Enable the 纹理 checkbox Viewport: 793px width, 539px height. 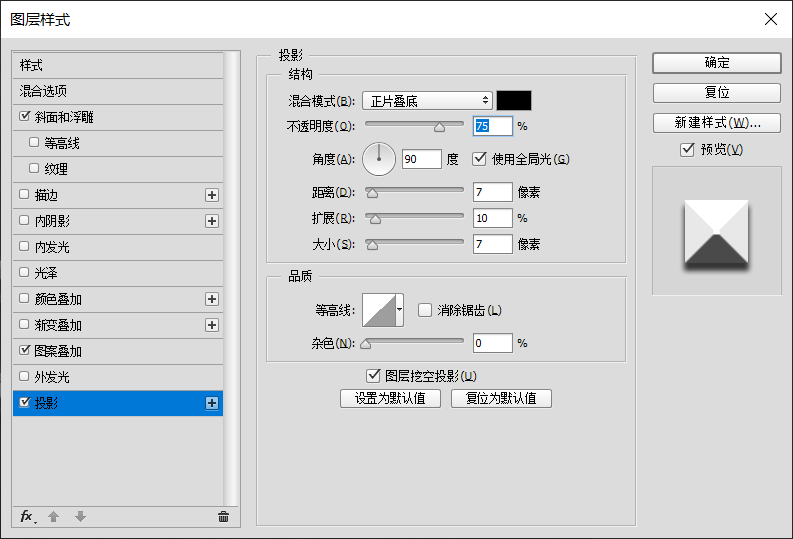[34, 168]
